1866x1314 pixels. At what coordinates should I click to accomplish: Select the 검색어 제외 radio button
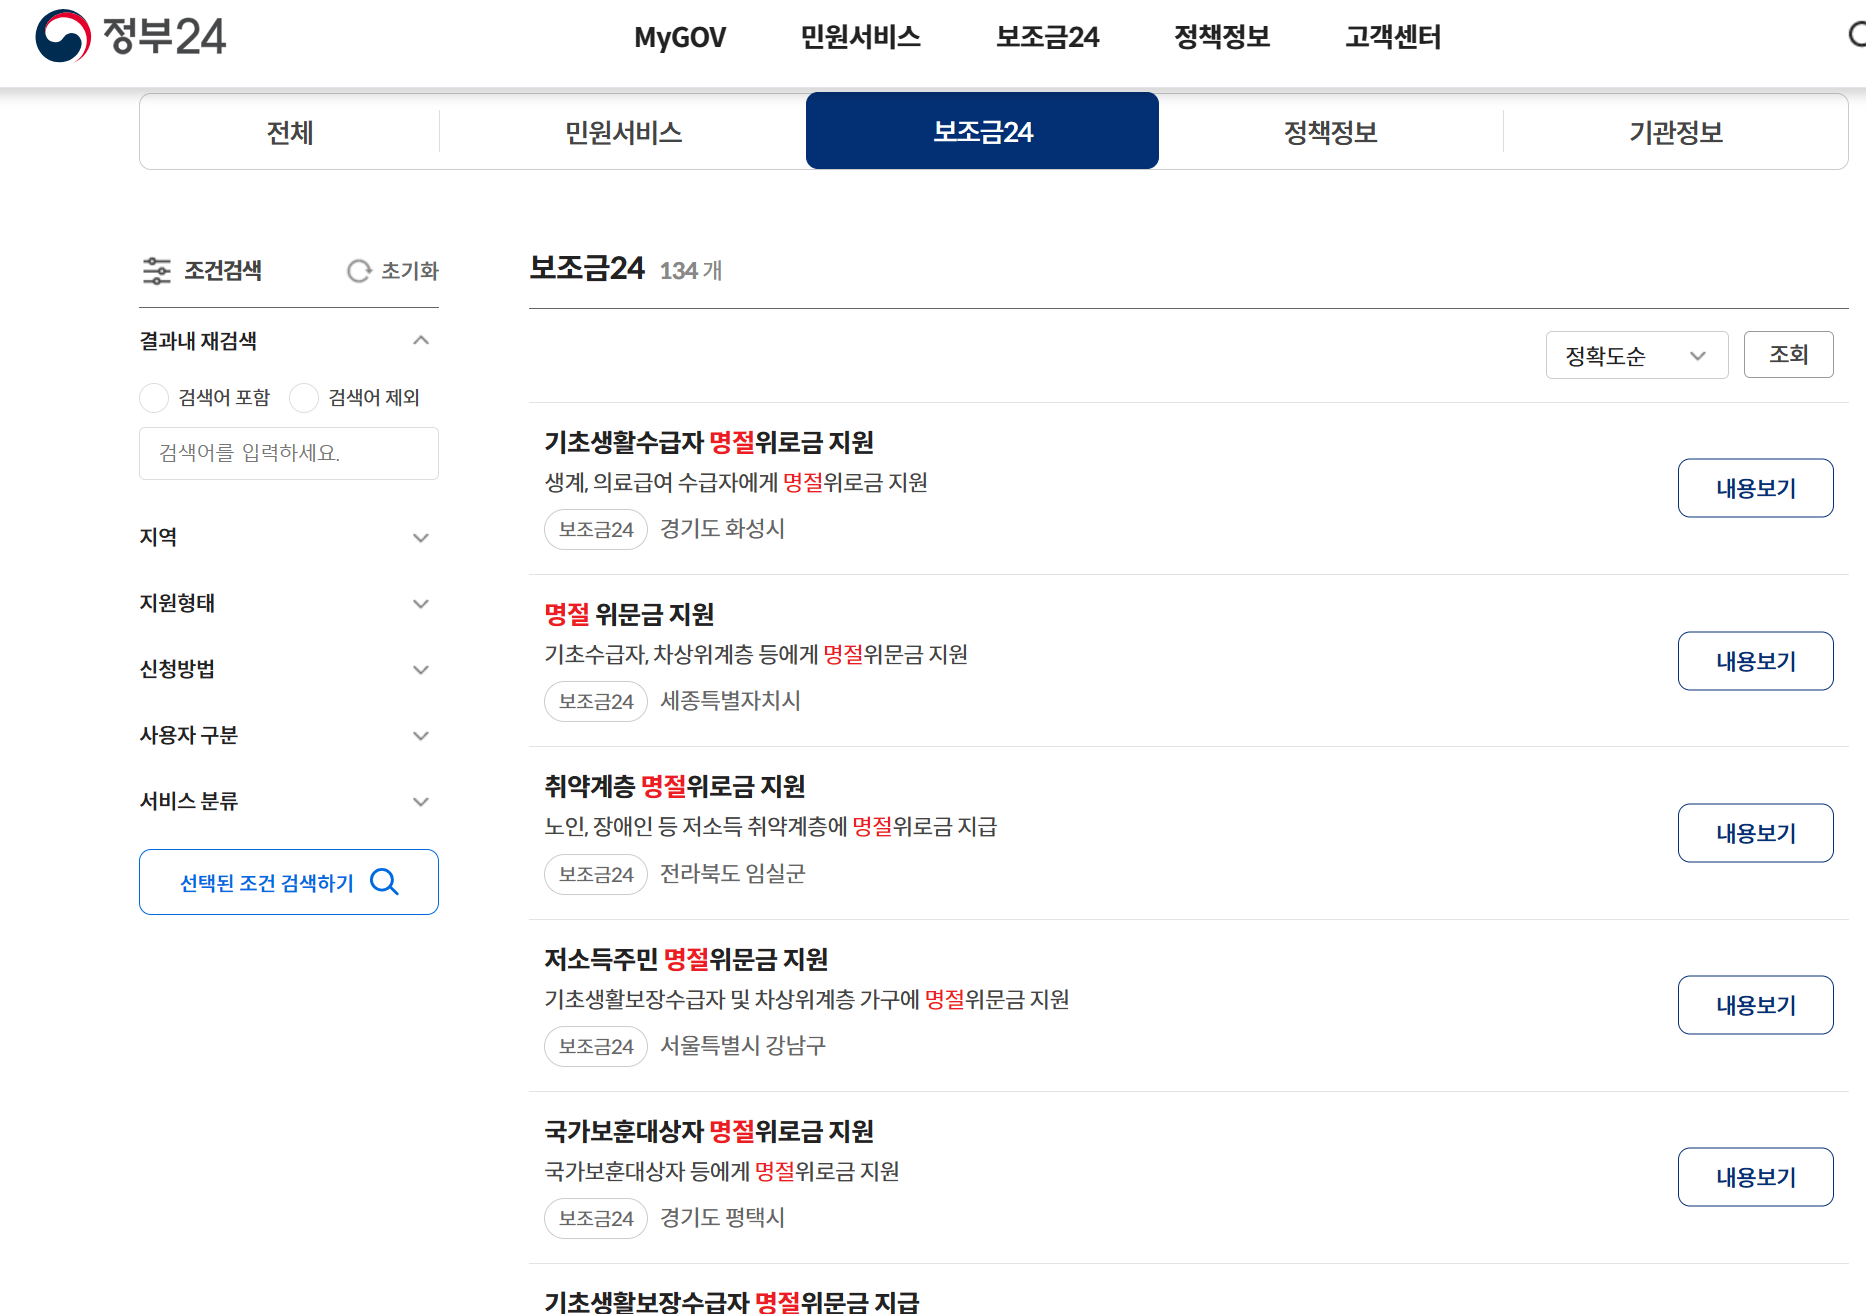[304, 398]
